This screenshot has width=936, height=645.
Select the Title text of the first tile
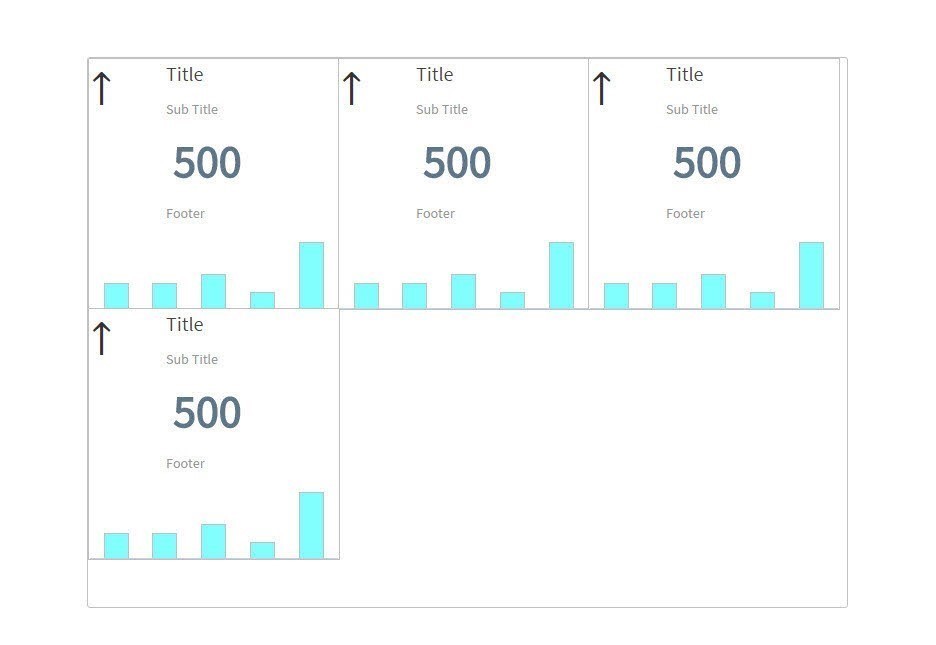pos(185,75)
